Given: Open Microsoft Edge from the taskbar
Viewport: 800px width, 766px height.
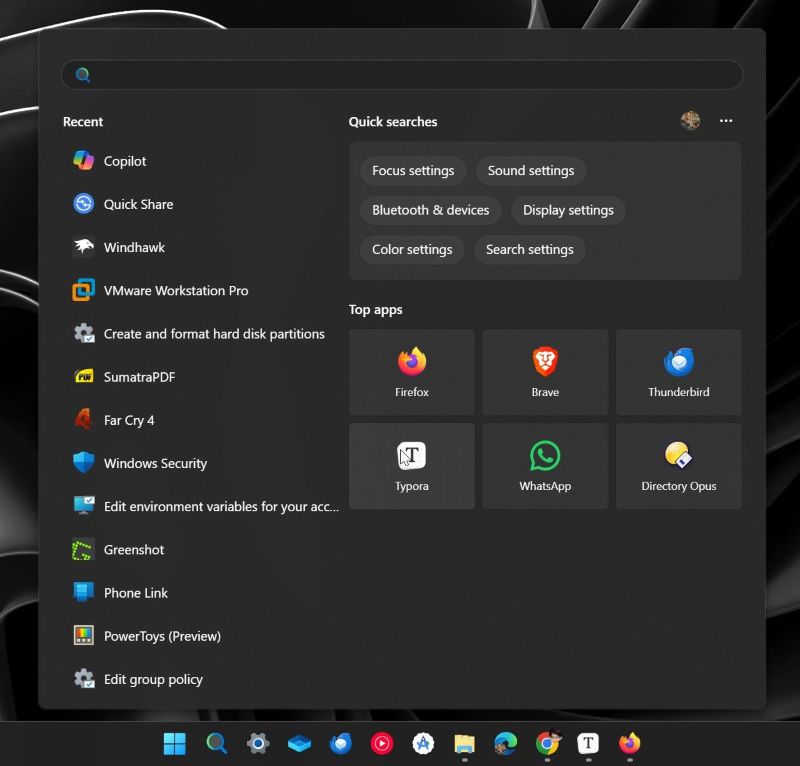Looking at the screenshot, I should pos(505,743).
